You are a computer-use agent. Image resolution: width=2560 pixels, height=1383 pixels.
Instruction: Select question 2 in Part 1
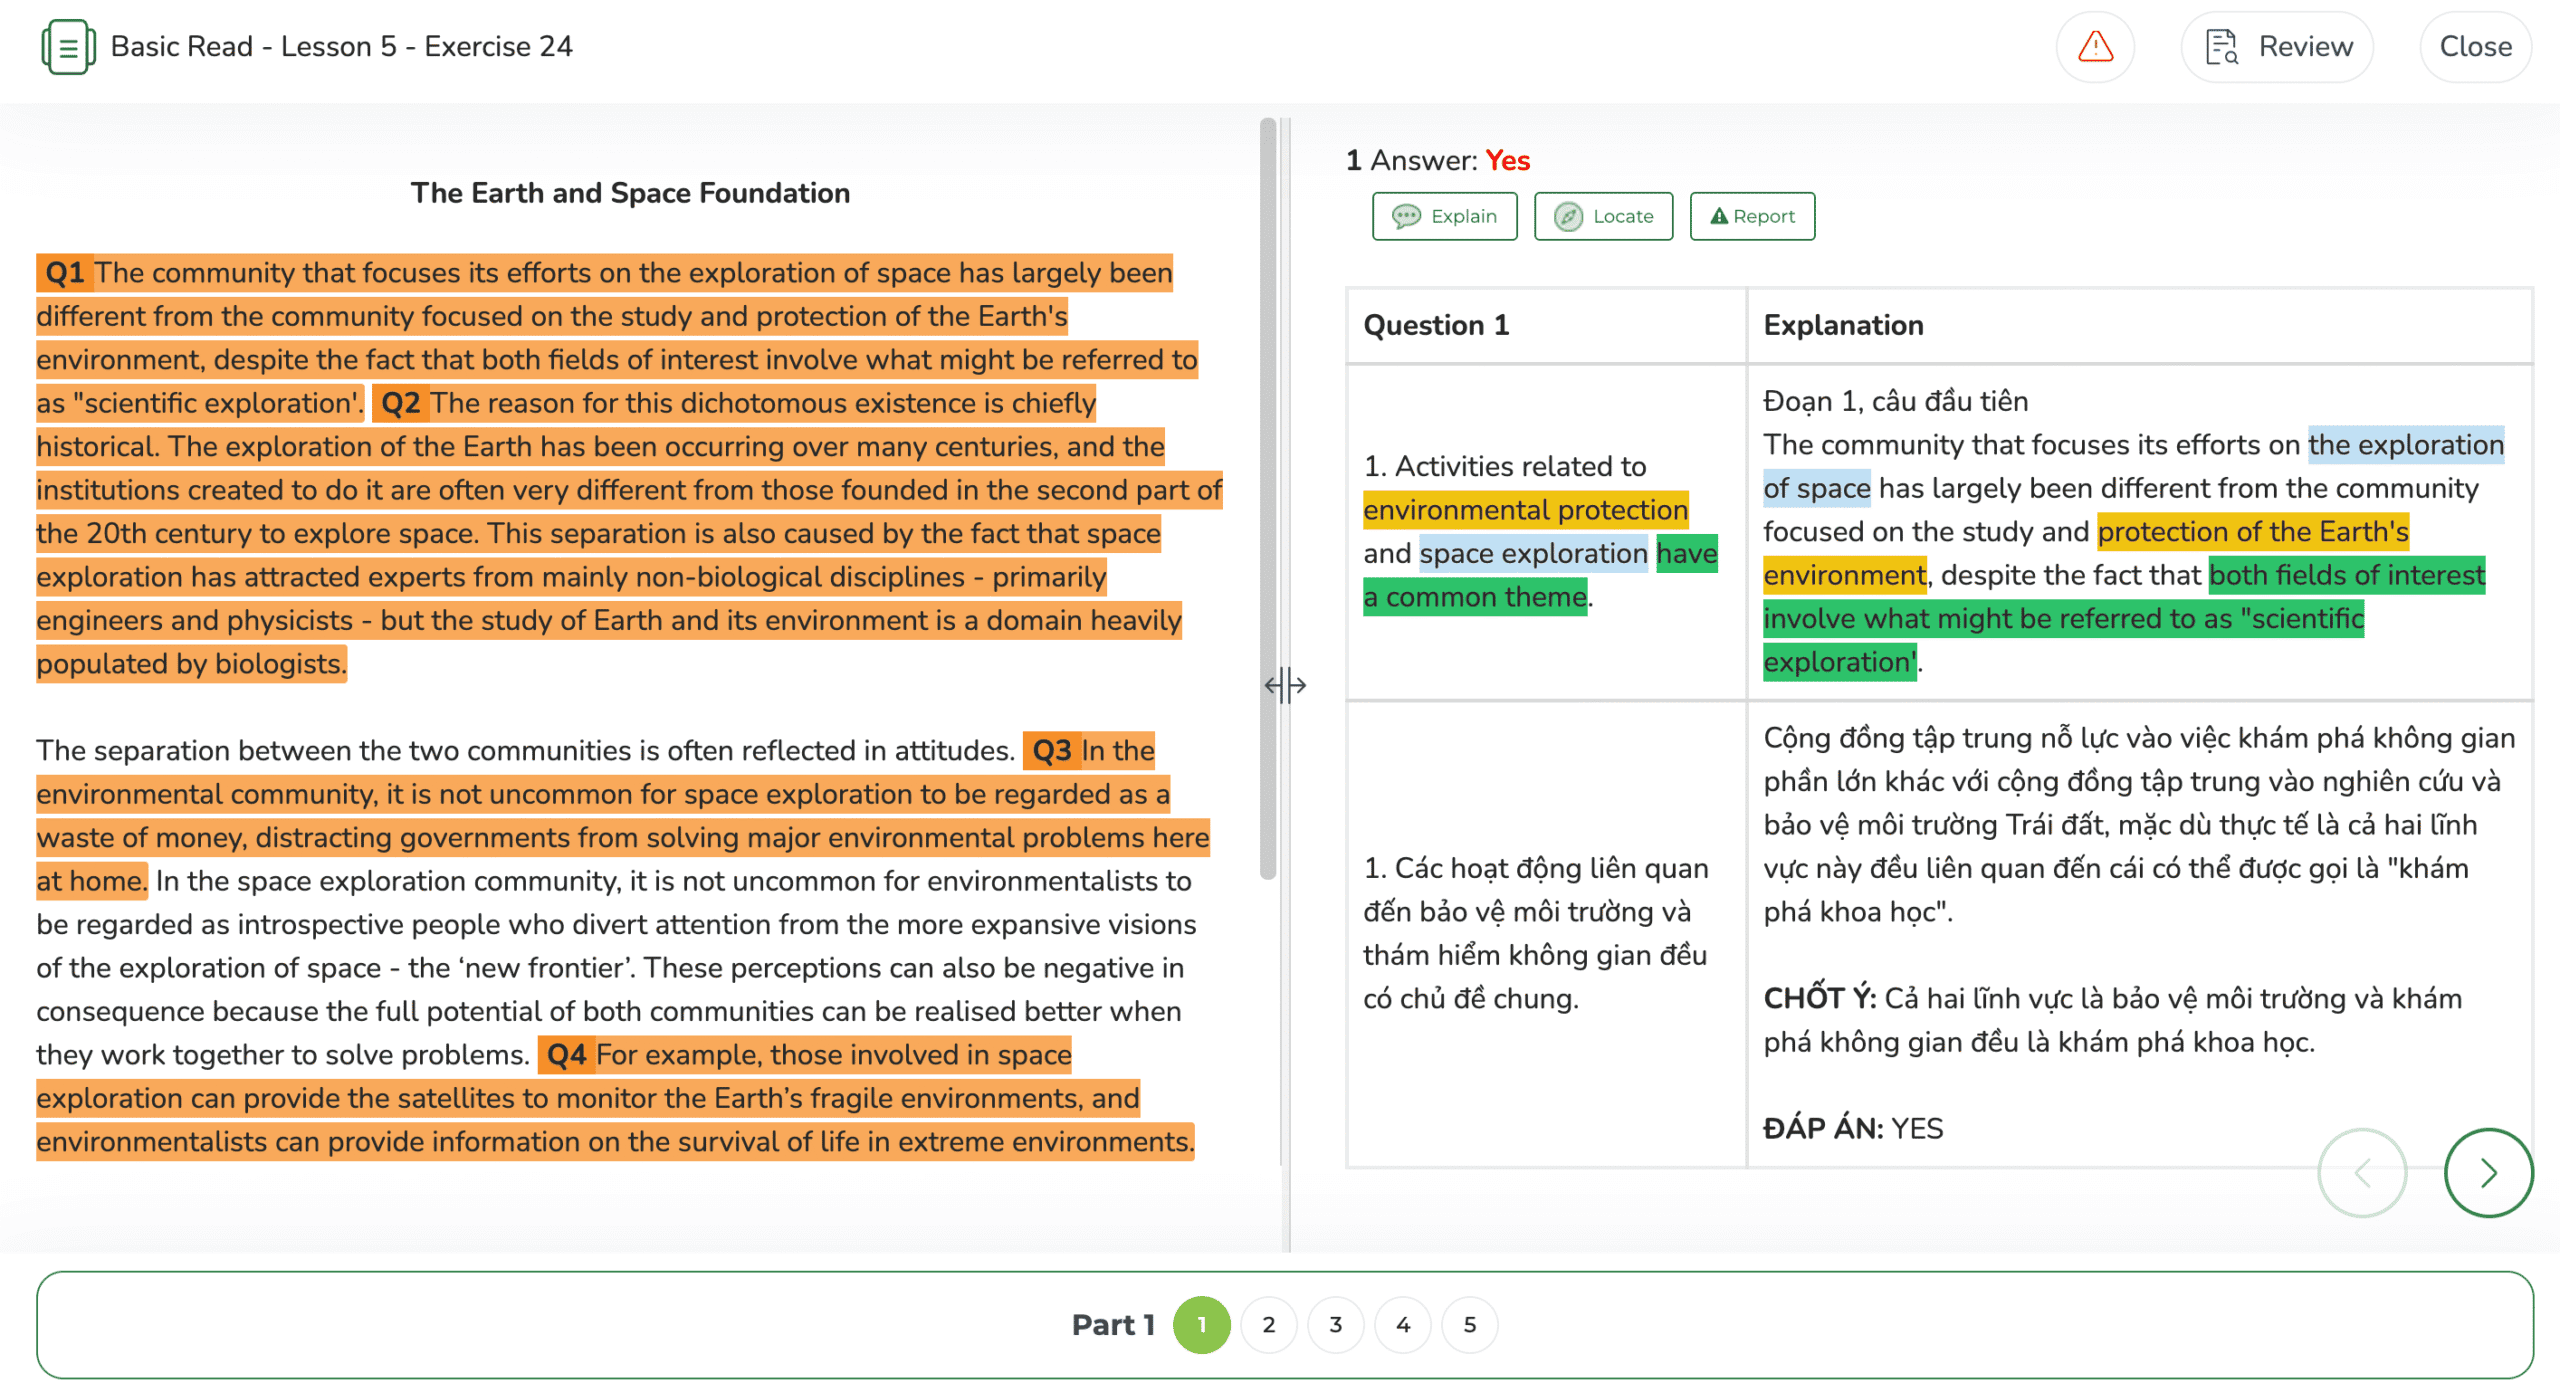click(x=1268, y=1324)
